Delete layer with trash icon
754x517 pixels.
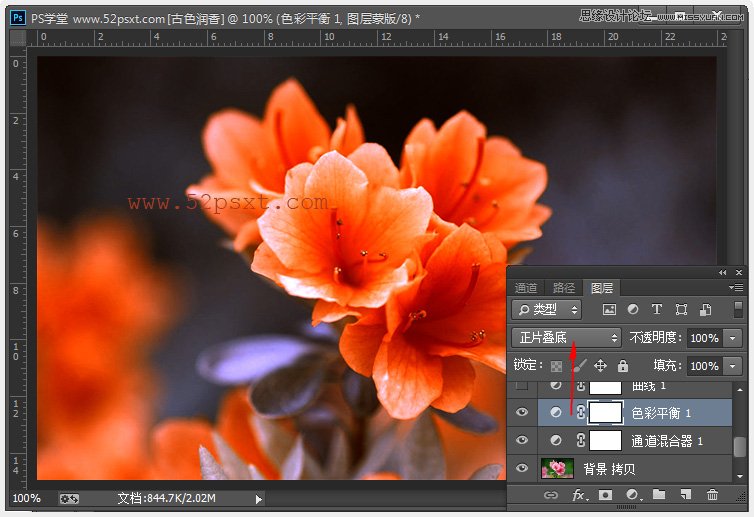pyautogui.click(x=712, y=495)
